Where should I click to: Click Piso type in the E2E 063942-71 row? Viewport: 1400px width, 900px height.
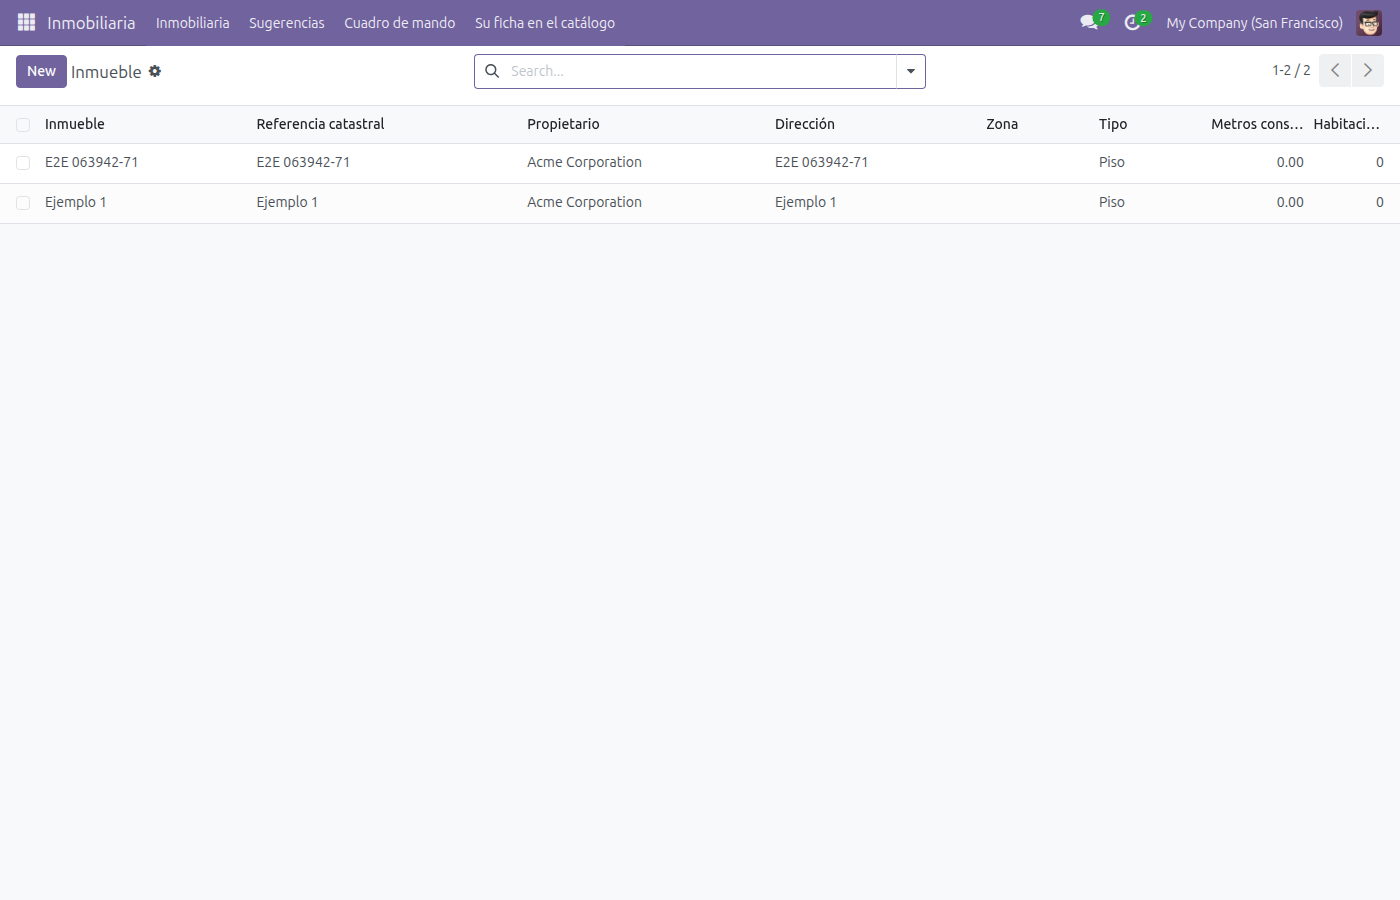pos(1112,162)
